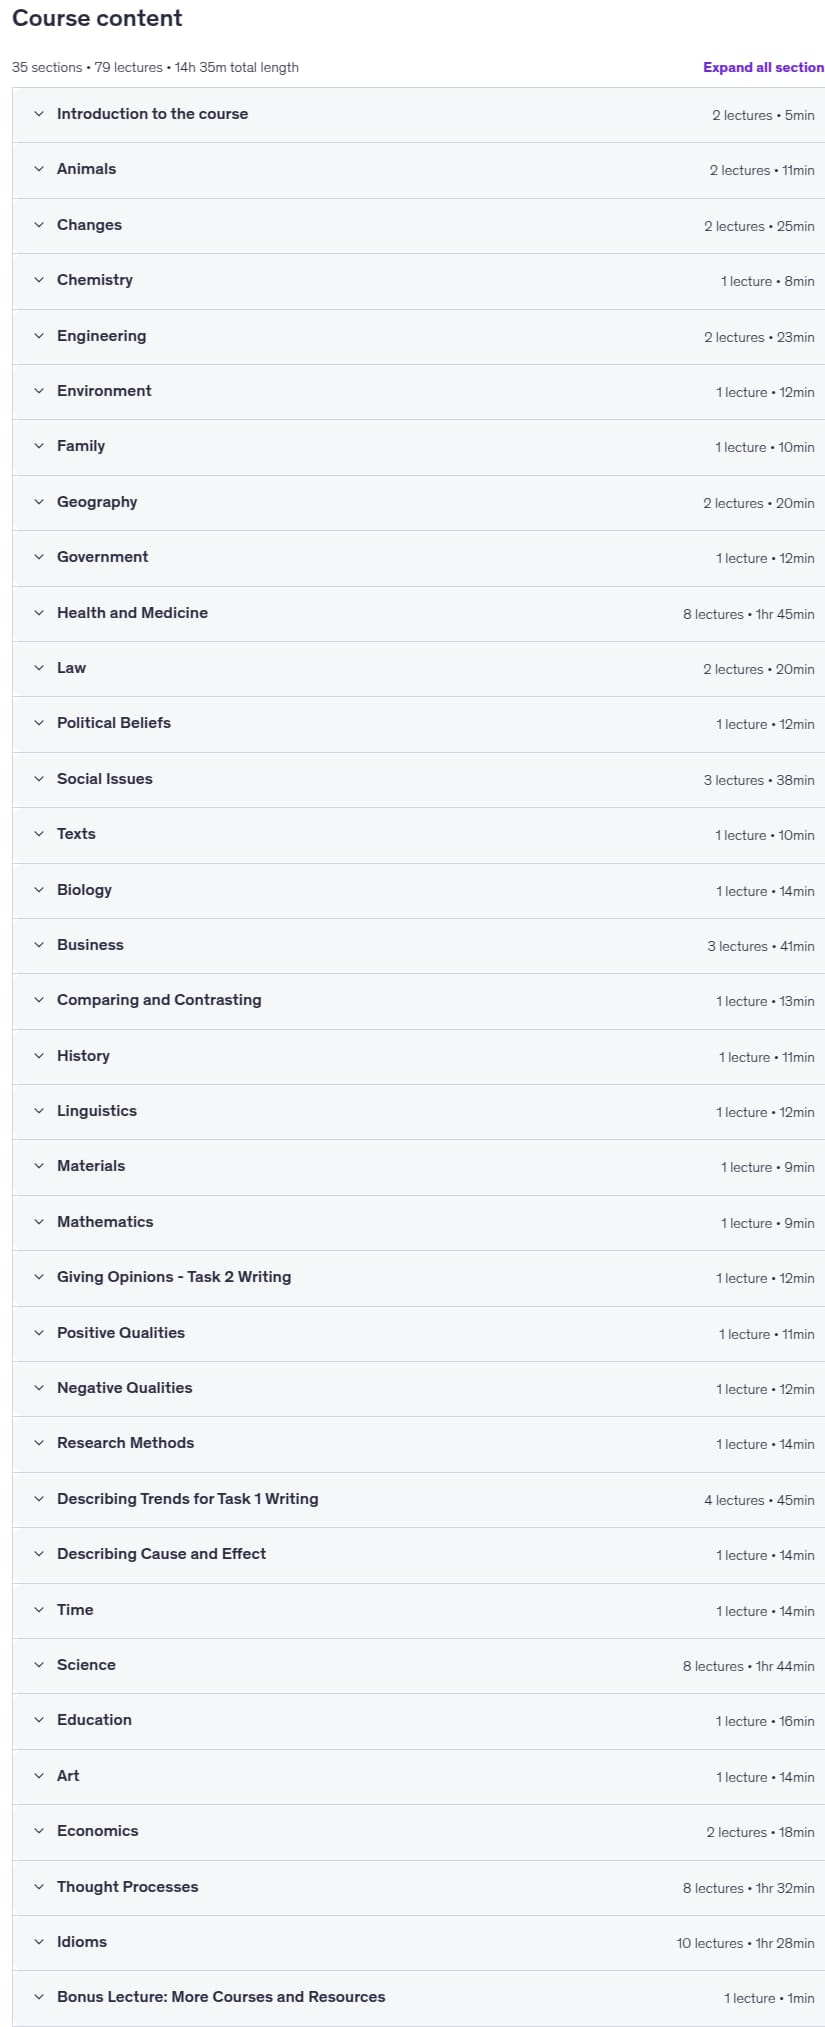Click the chevron icon beside Animals

[39, 169]
